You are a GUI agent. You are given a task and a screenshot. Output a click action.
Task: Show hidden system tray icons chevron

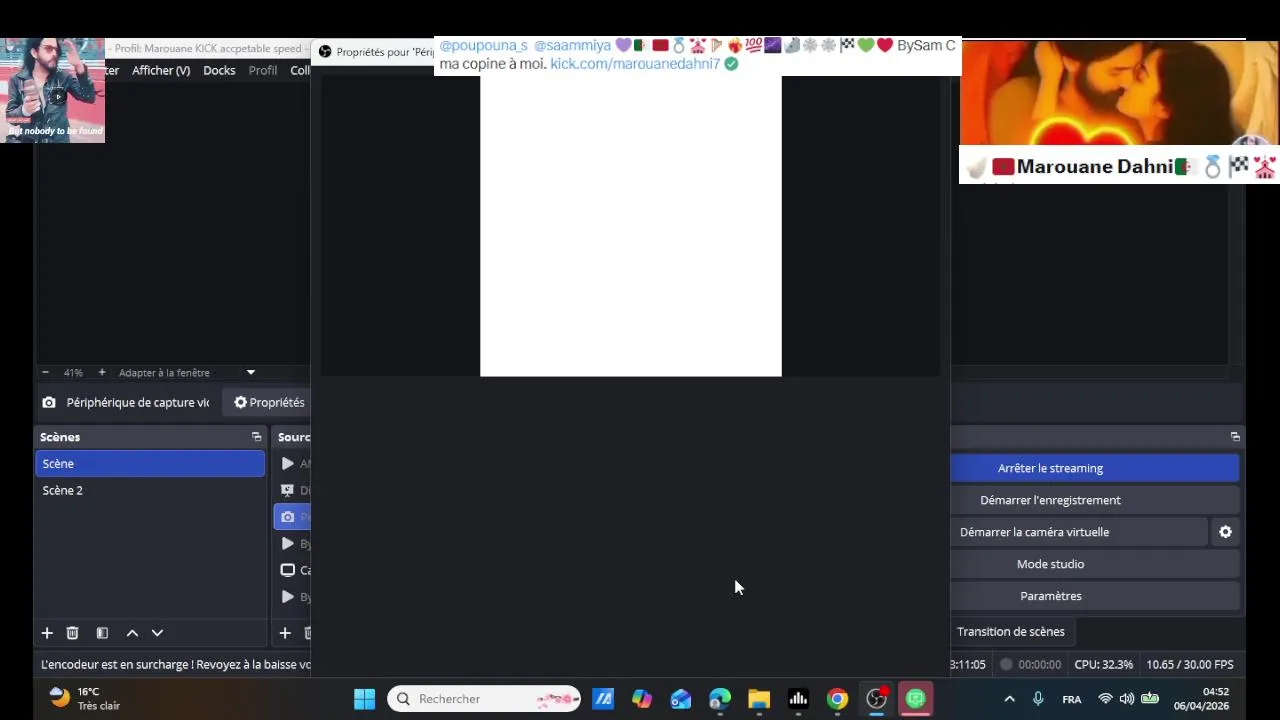click(1009, 699)
